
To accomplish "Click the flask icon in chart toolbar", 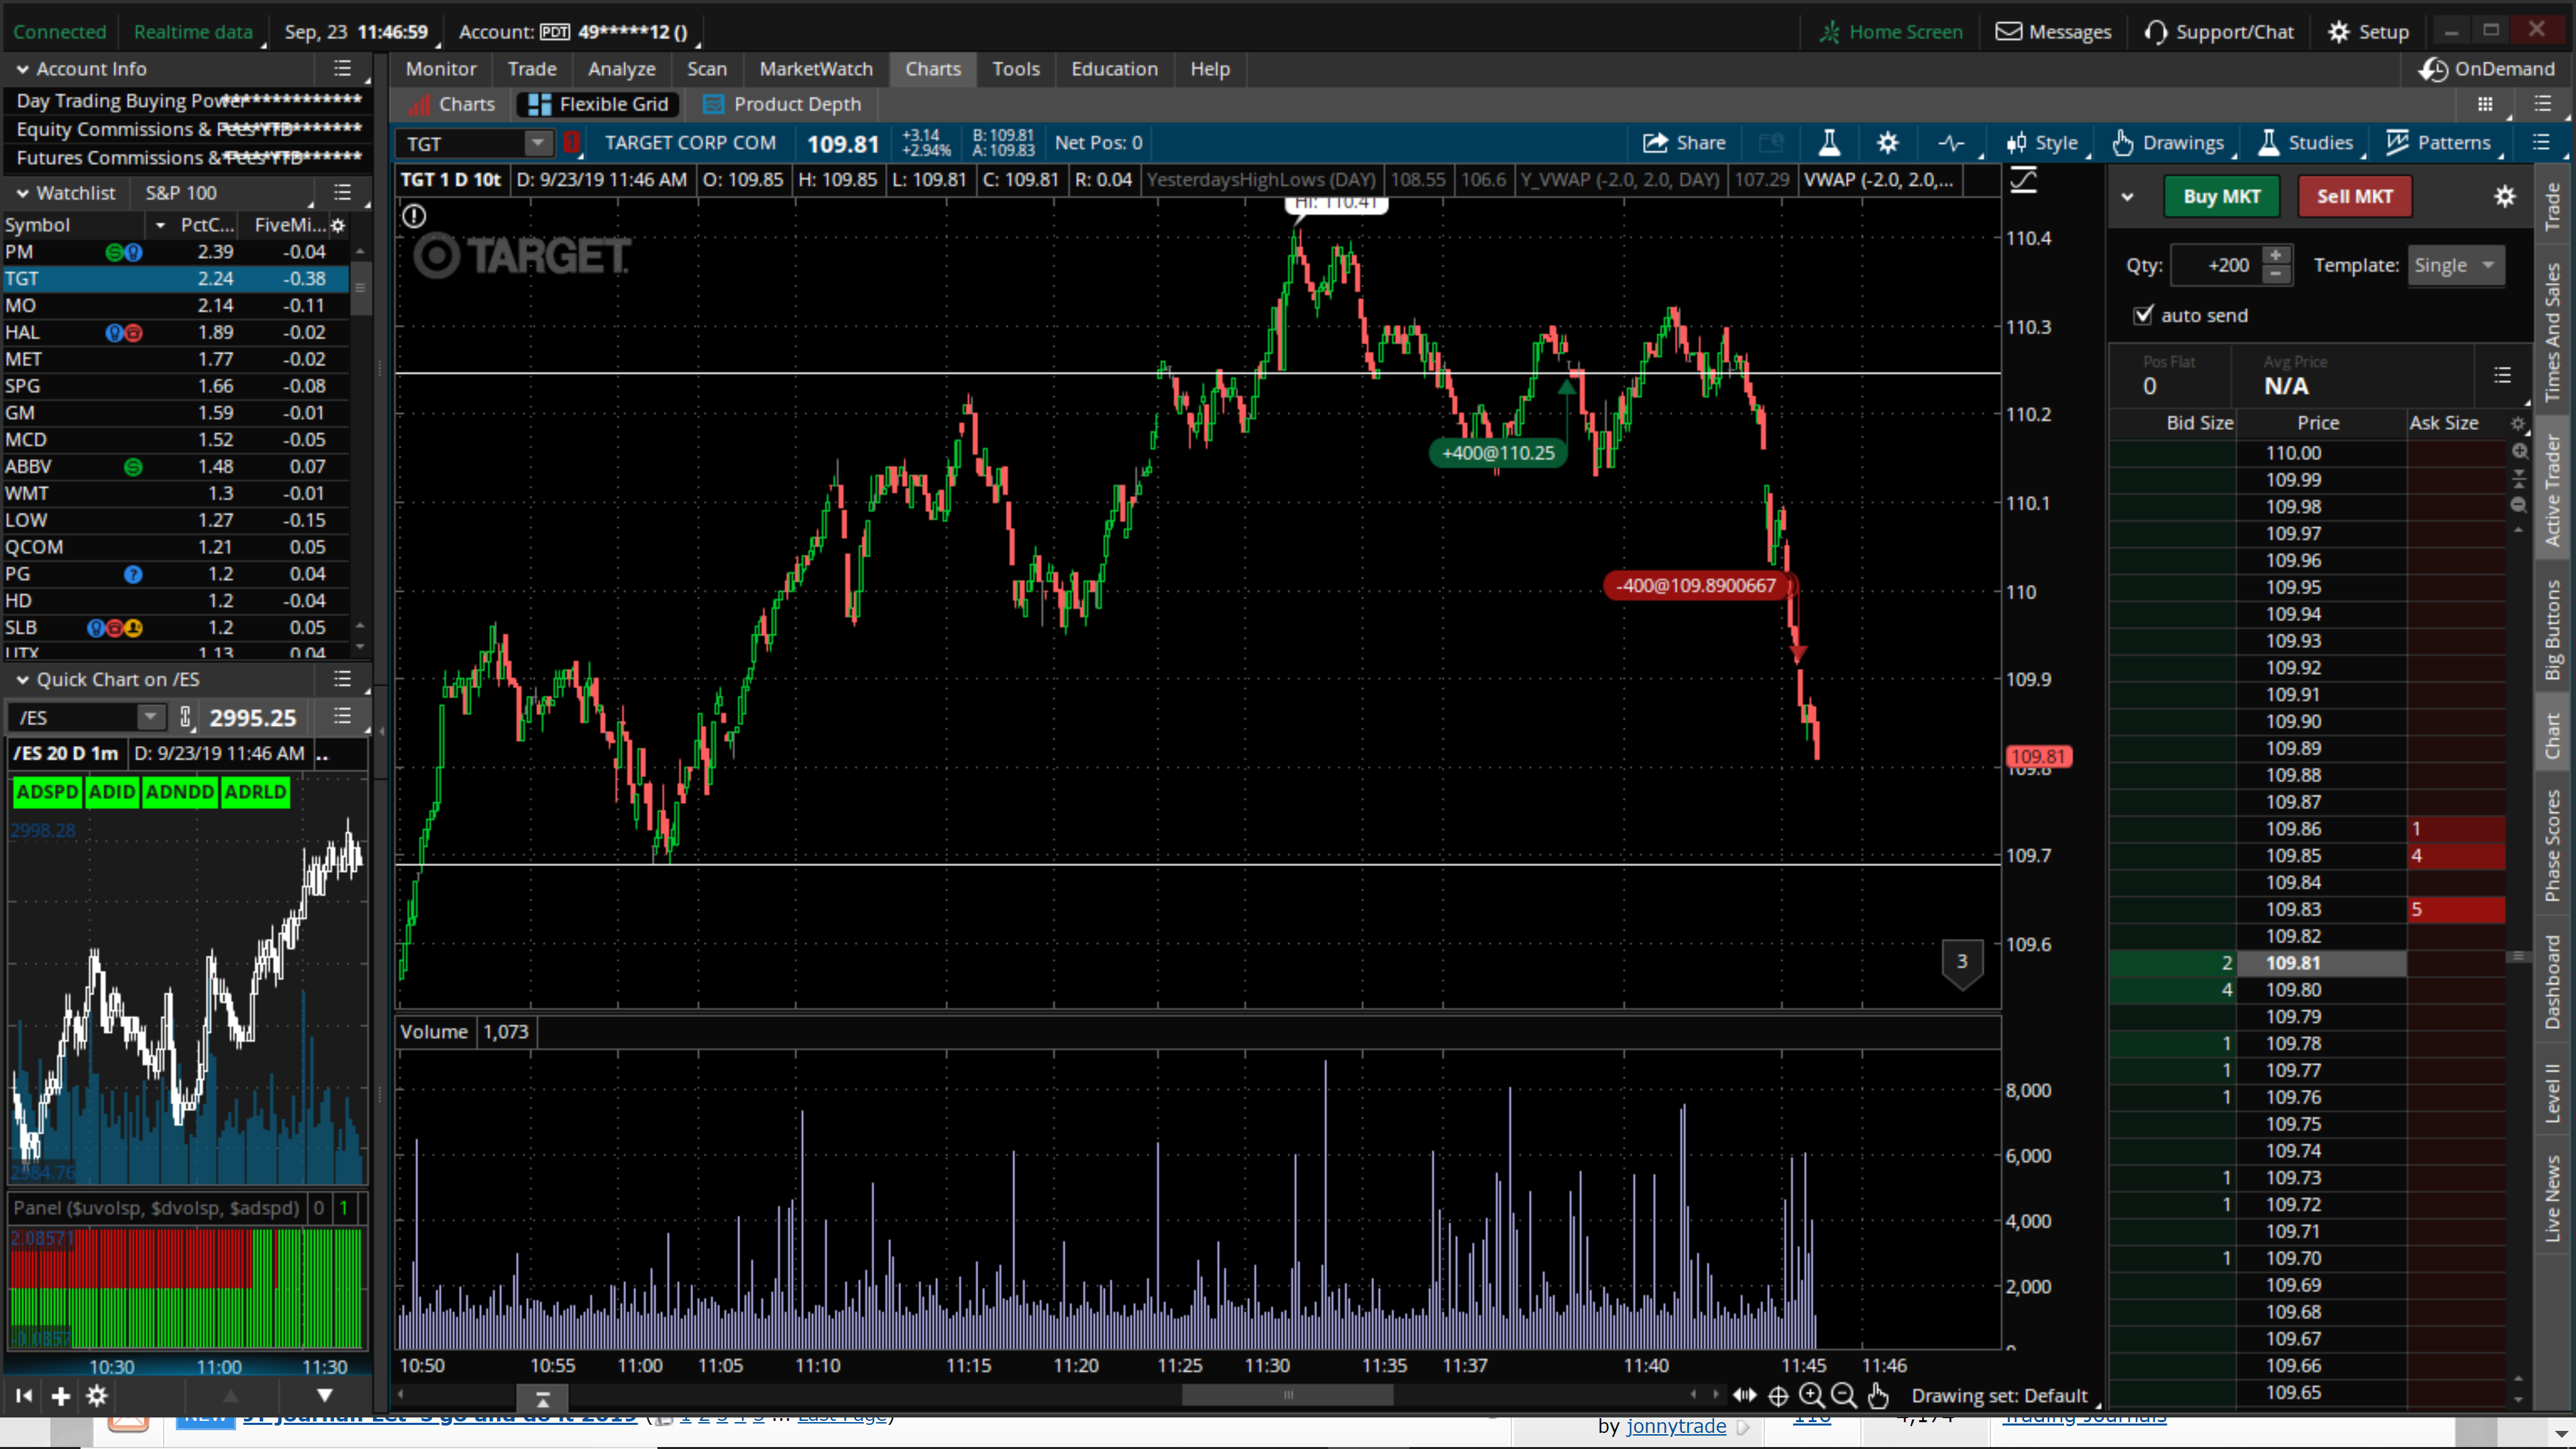I will [x=1829, y=143].
